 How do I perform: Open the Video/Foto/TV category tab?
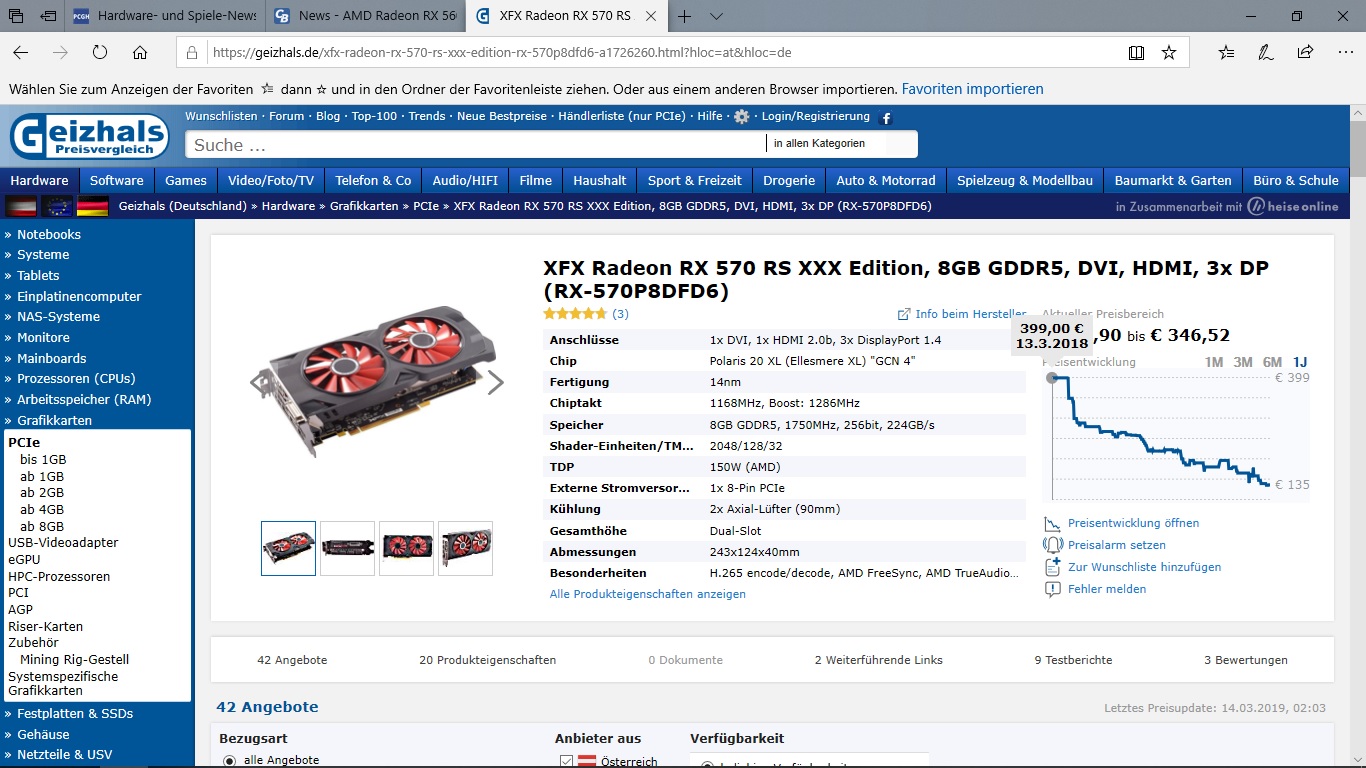click(271, 181)
